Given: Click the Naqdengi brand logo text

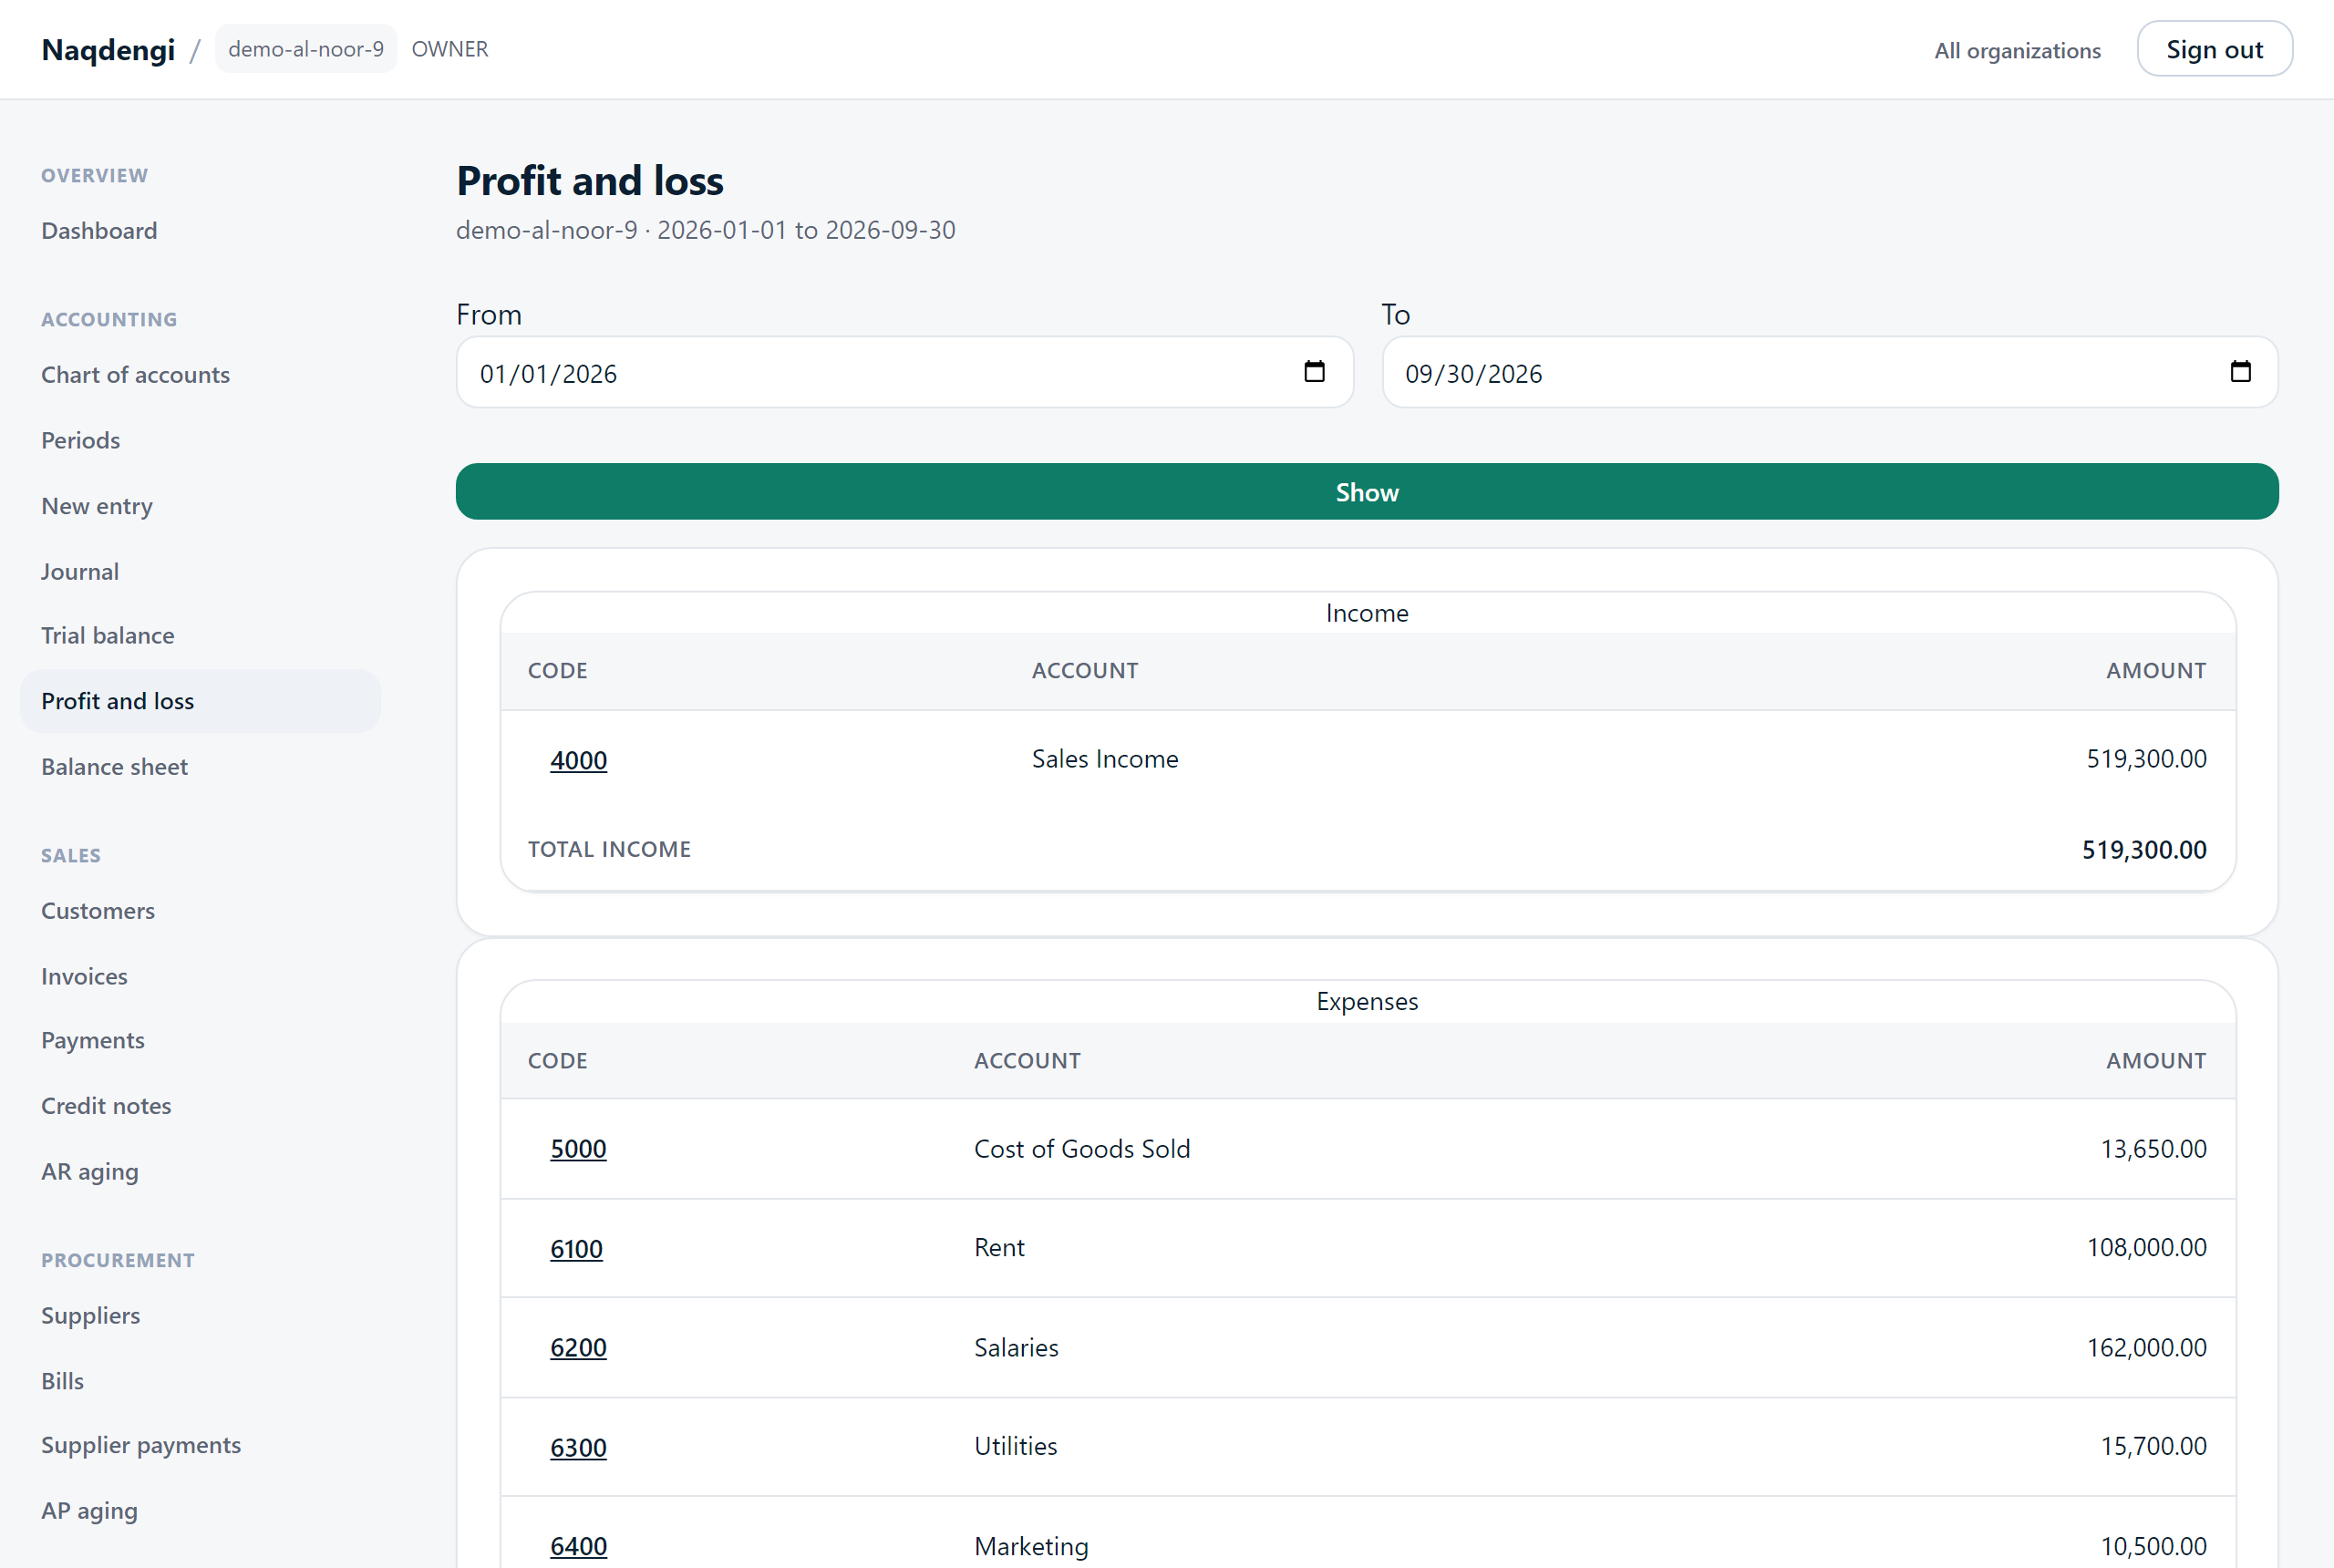Looking at the screenshot, I should click(x=108, y=49).
